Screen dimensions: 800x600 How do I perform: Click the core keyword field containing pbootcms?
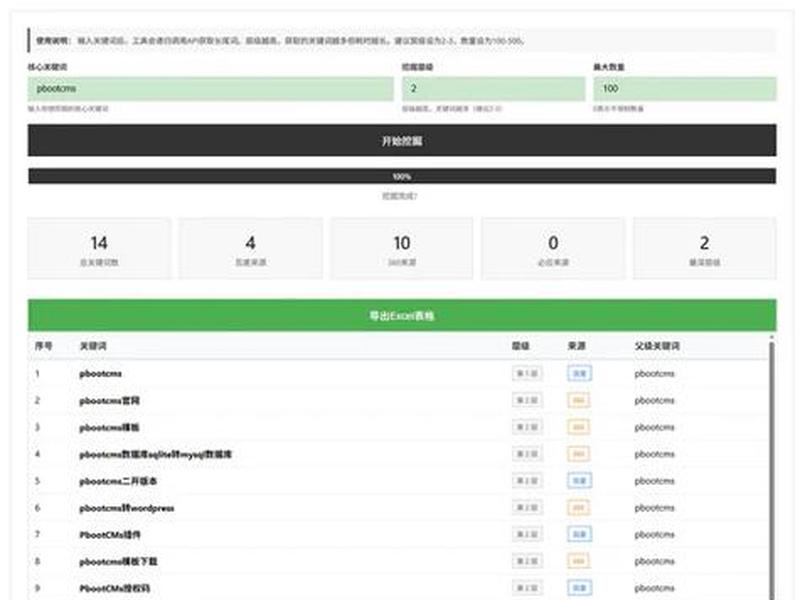pyautogui.click(x=210, y=89)
